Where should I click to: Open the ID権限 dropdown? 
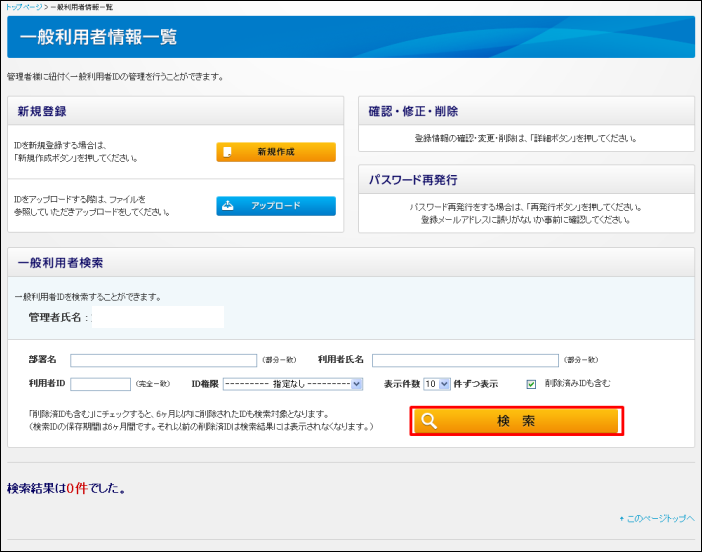tap(292, 383)
